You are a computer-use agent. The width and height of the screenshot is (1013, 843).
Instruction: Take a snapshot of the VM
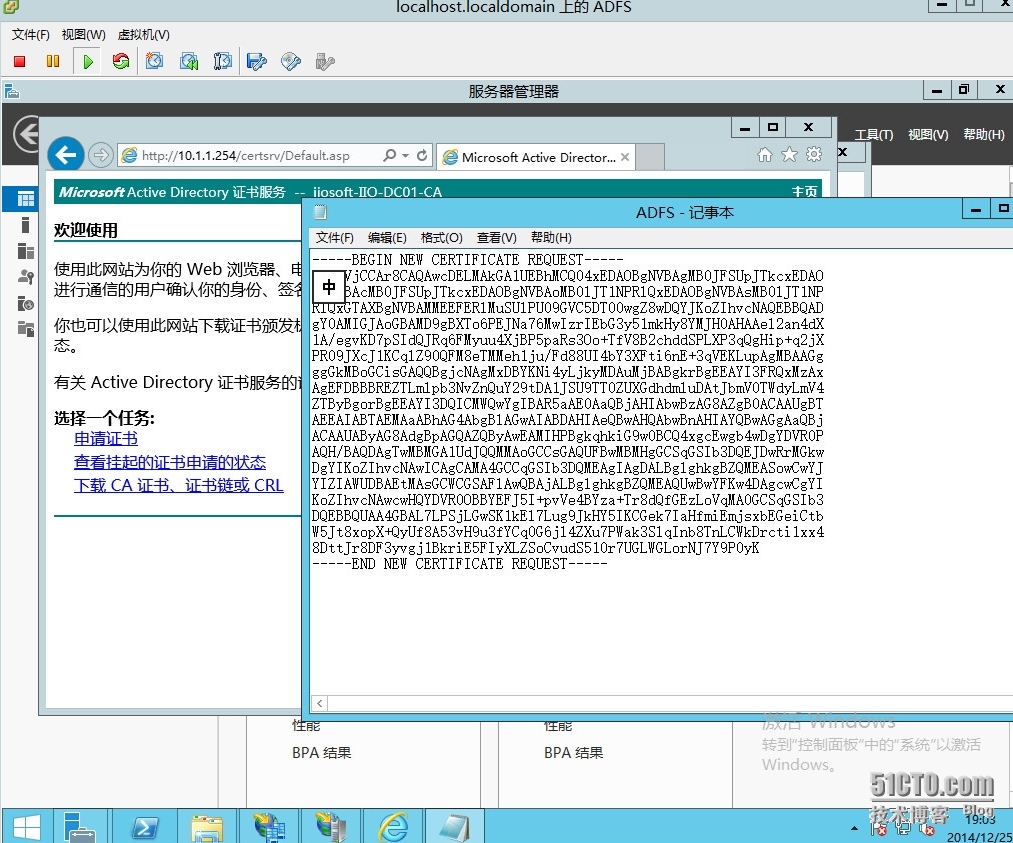click(x=154, y=61)
